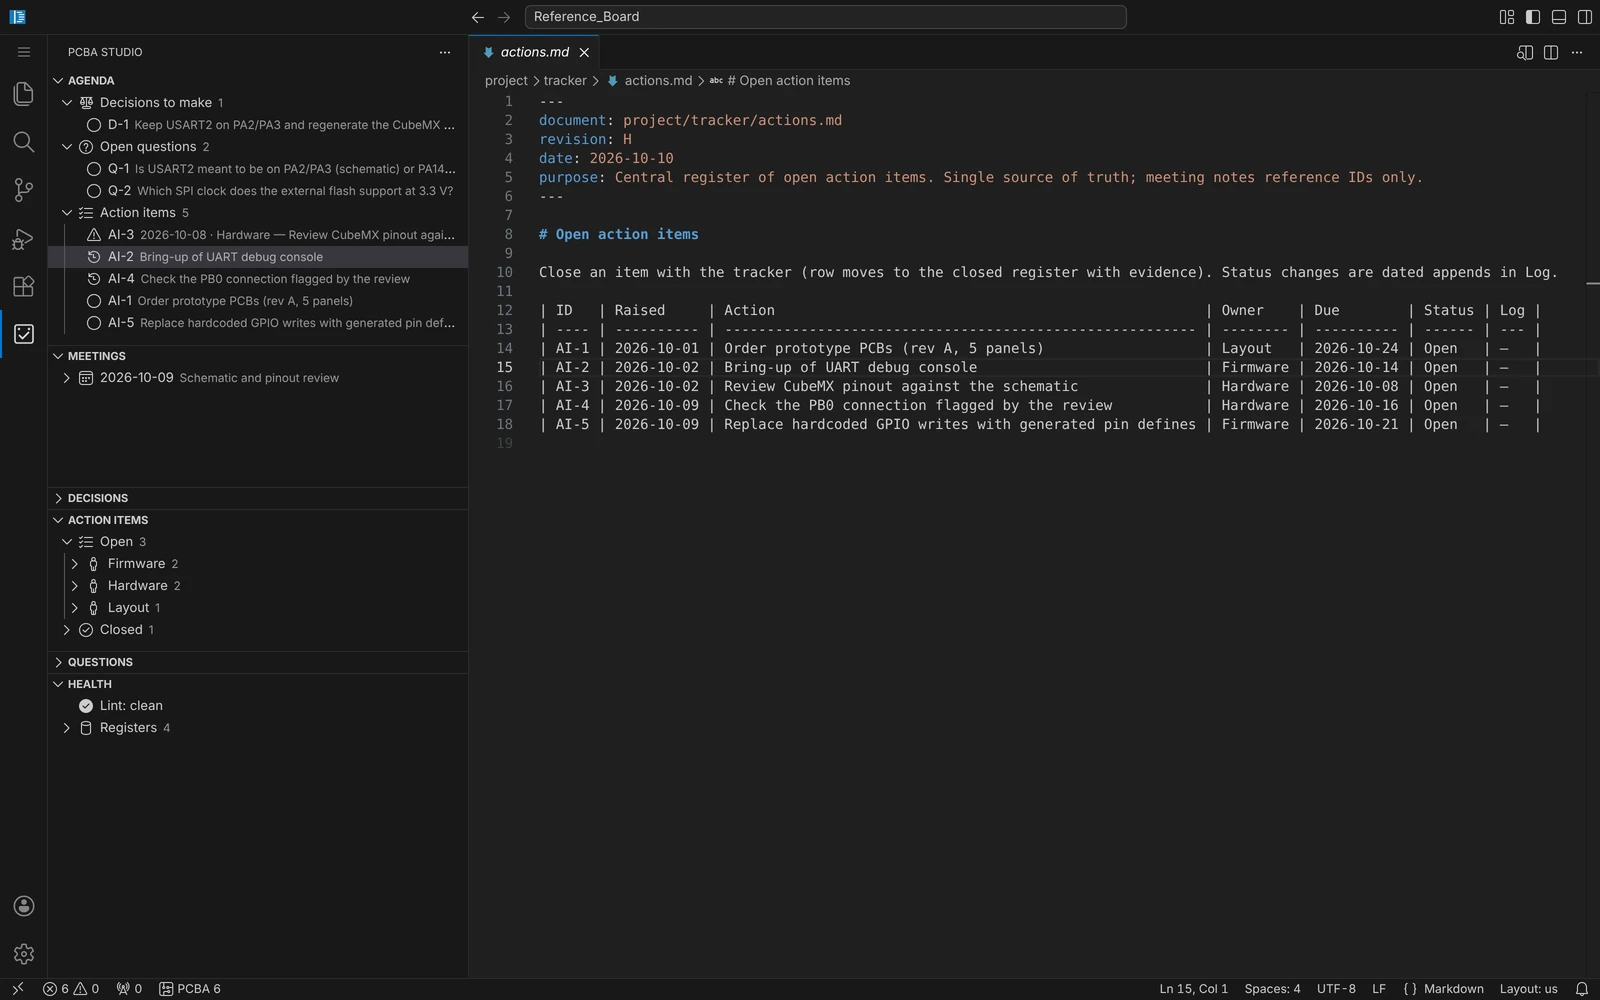This screenshot has width=1600, height=1000.
Task: Collapse the Decisions to make group
Action: tap(67, 102)
